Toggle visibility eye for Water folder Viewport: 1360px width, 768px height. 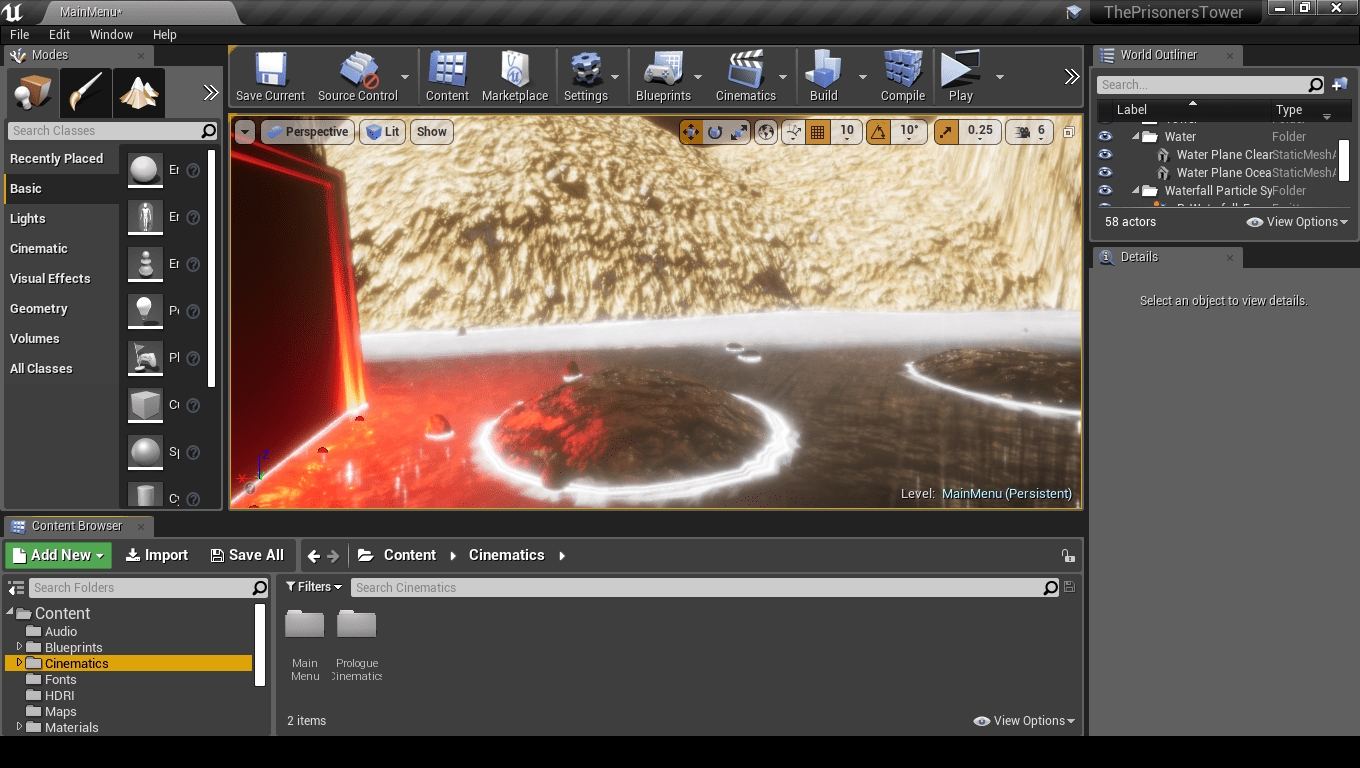coord(1105,137)
